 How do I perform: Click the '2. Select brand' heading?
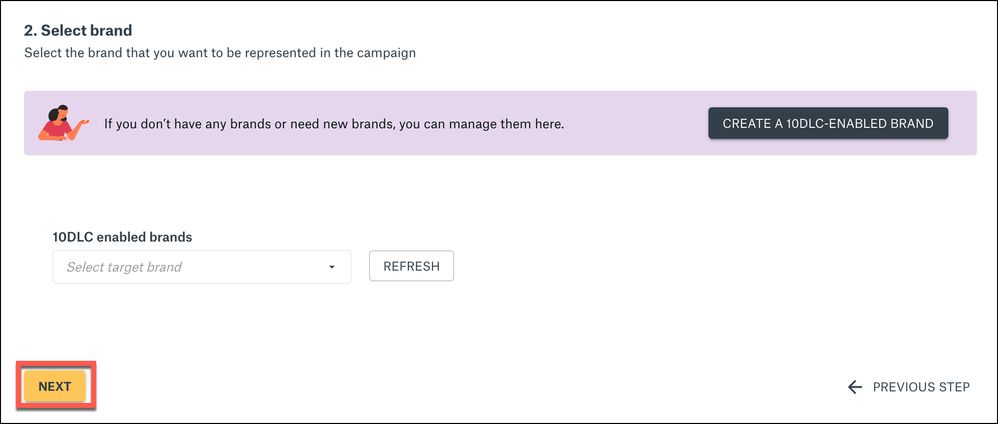(78, 31)
